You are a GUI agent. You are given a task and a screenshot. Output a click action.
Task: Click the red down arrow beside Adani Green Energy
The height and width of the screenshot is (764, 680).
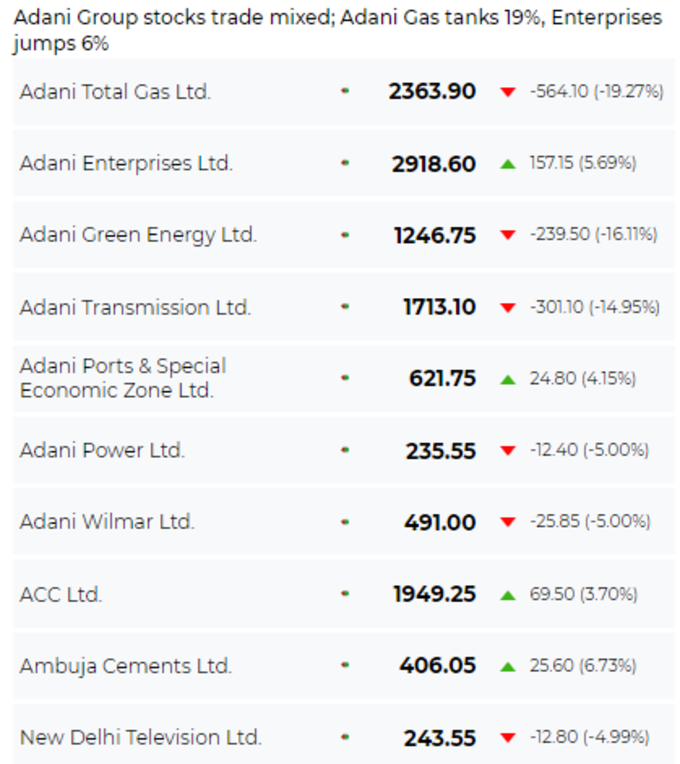pos(508,235)
